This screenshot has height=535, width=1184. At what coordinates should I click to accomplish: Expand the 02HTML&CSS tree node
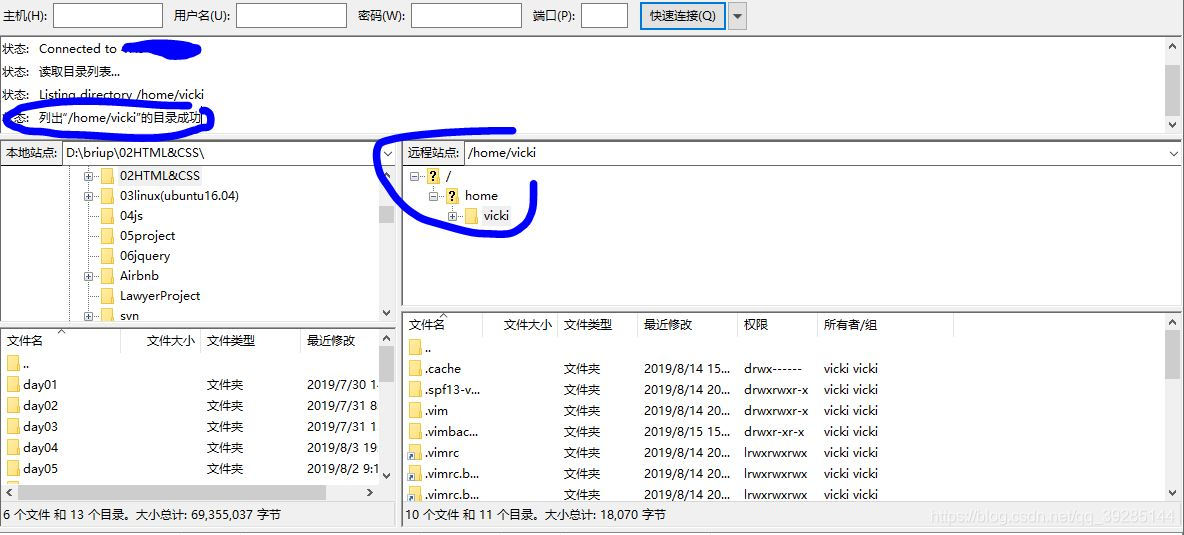coord(88,176)
